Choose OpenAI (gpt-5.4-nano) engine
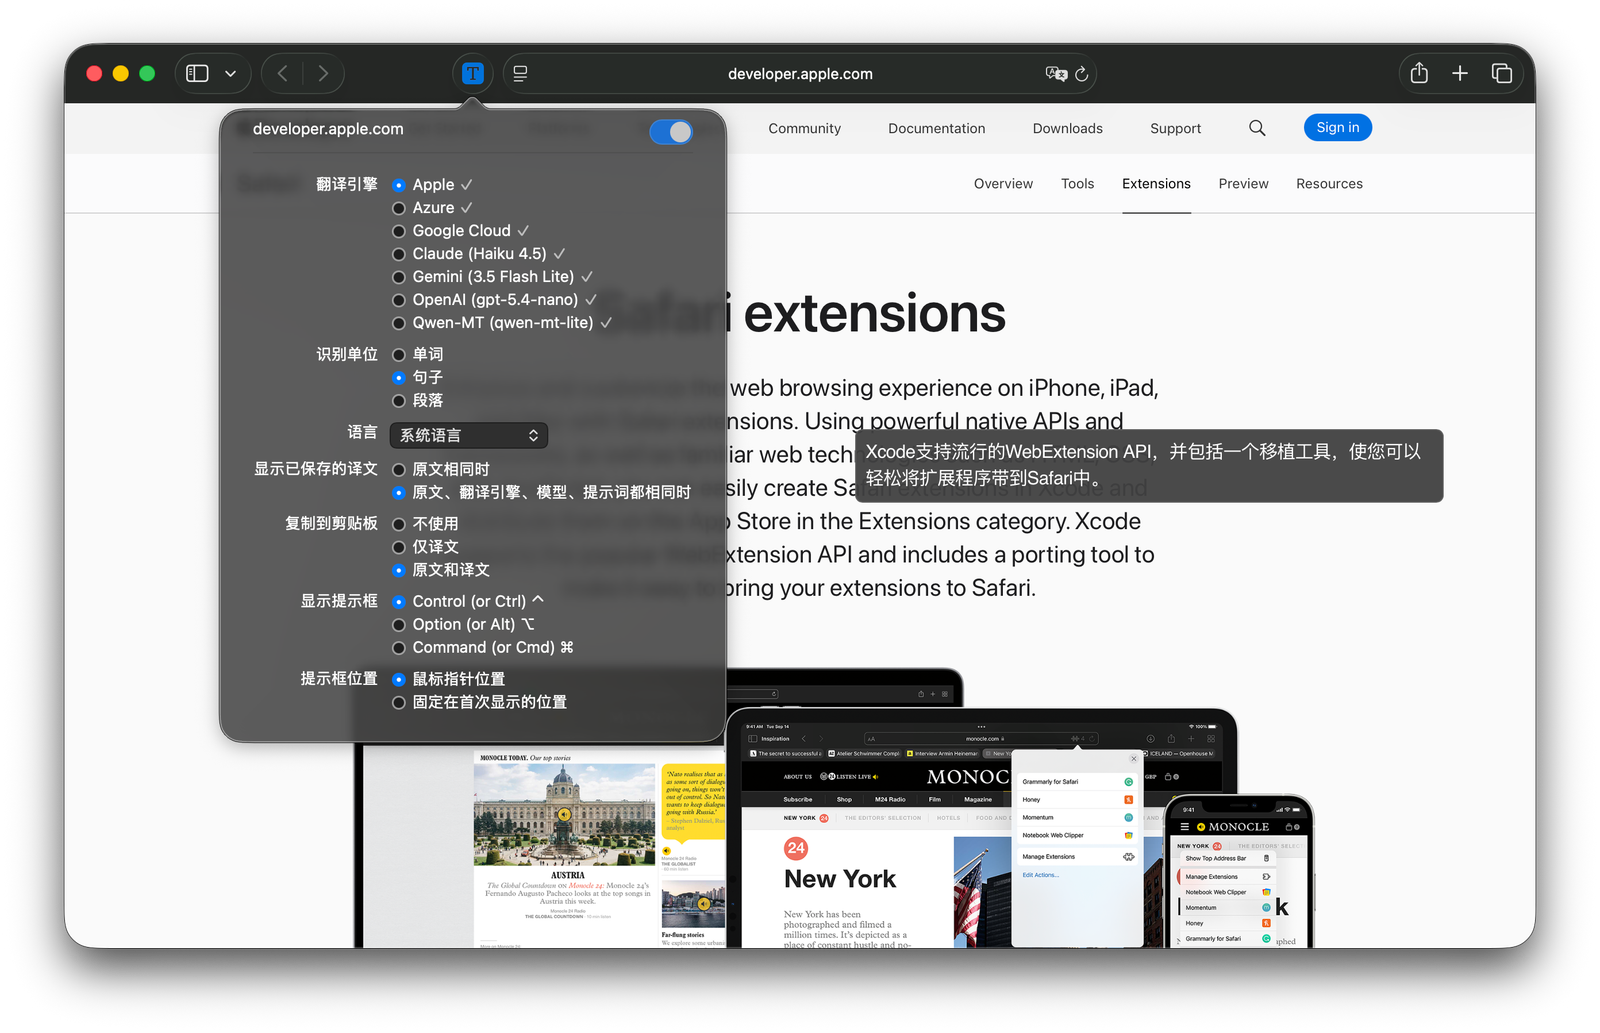 tap(399, 300)
